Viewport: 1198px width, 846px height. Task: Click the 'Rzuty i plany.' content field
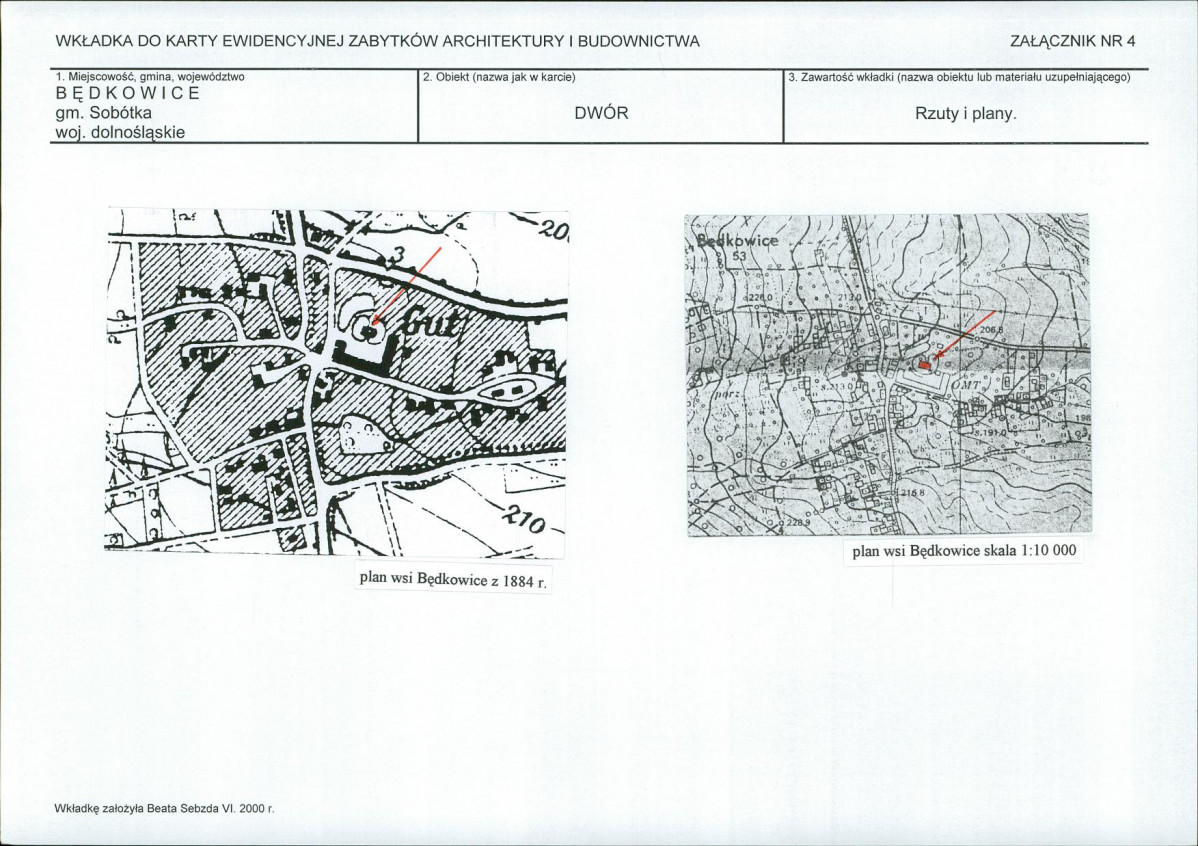pos(966,114)
